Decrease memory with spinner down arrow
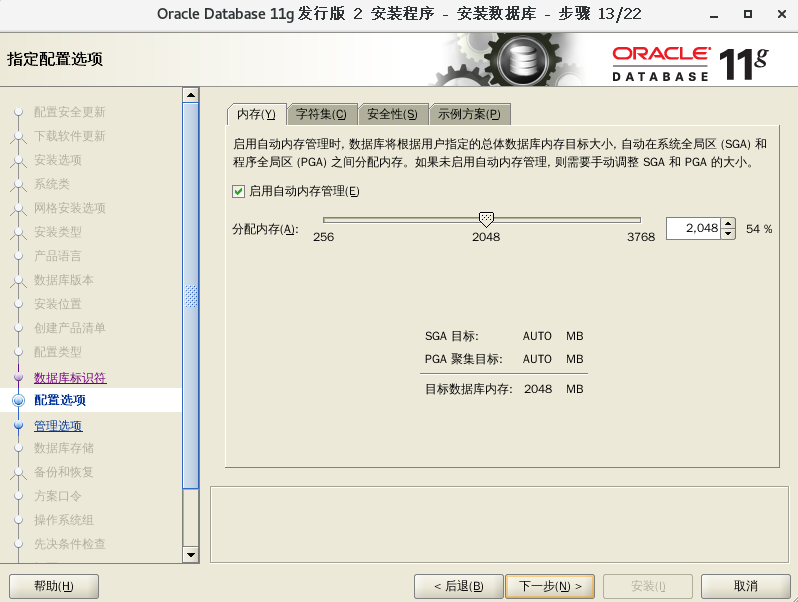 point(728,234)
